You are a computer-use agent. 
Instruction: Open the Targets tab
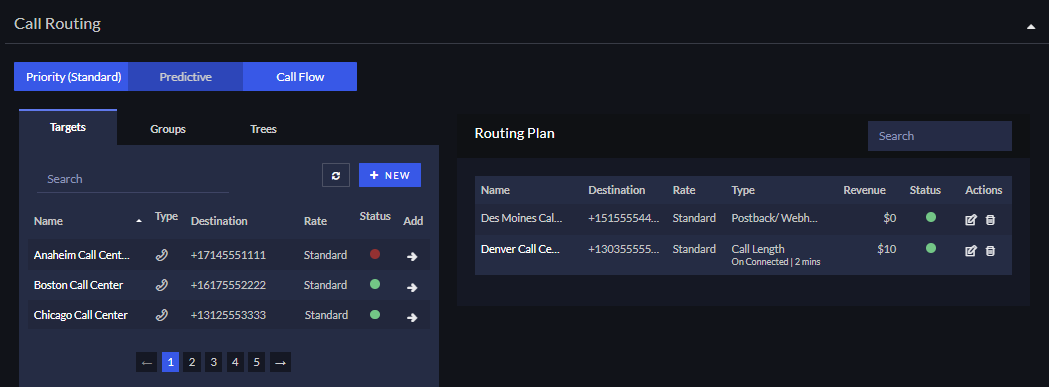pyautogui.click(x=68, y=127)
